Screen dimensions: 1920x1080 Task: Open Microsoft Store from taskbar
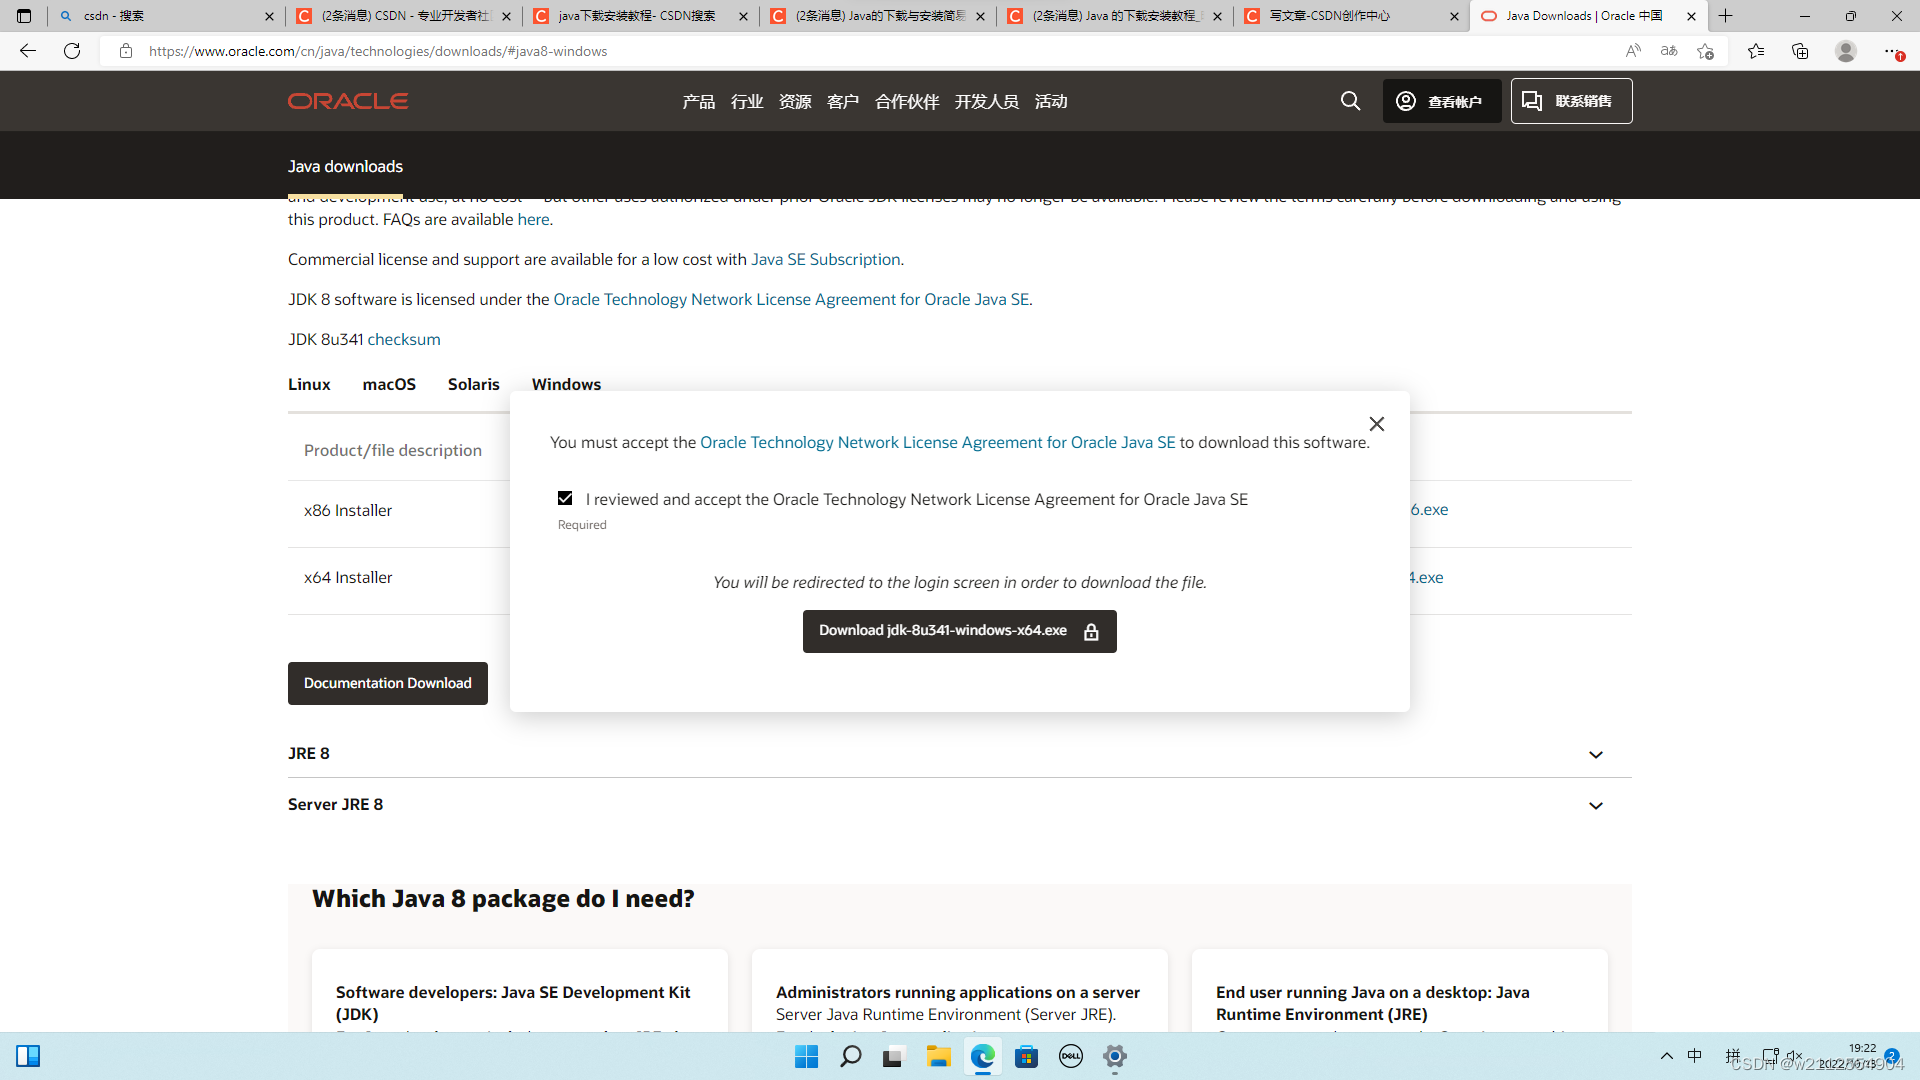coord(1026,1056)
